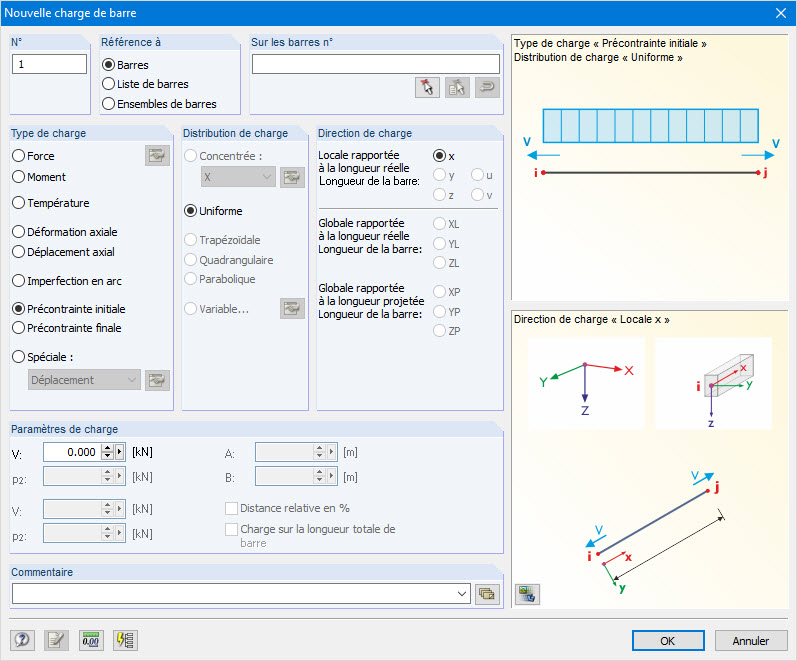
Task: Click the N° load number field
Action: (x=49, y=64)
